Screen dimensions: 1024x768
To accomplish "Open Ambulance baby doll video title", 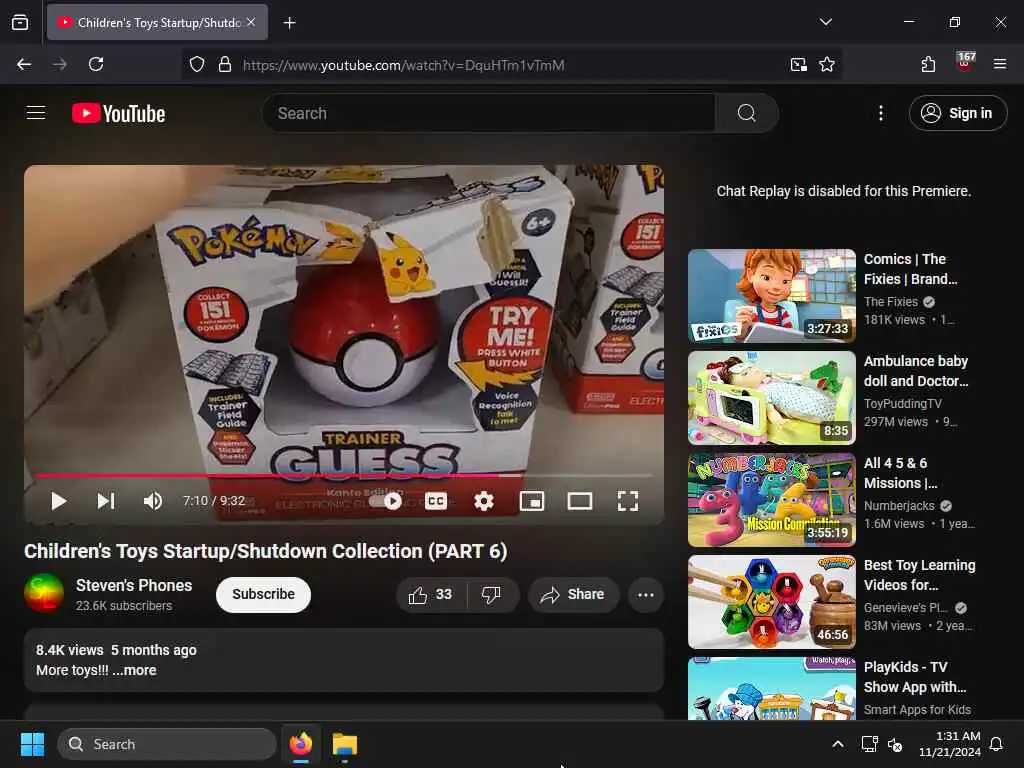I will click(916, 371).
